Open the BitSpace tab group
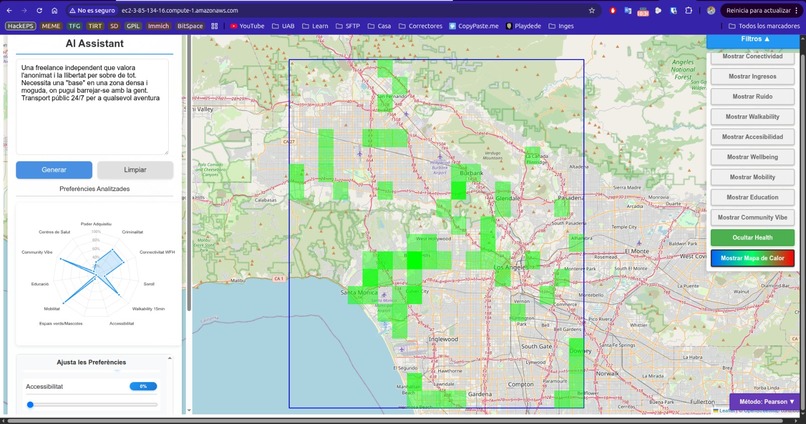Screen dimensions: 806x424 (190, 26)
